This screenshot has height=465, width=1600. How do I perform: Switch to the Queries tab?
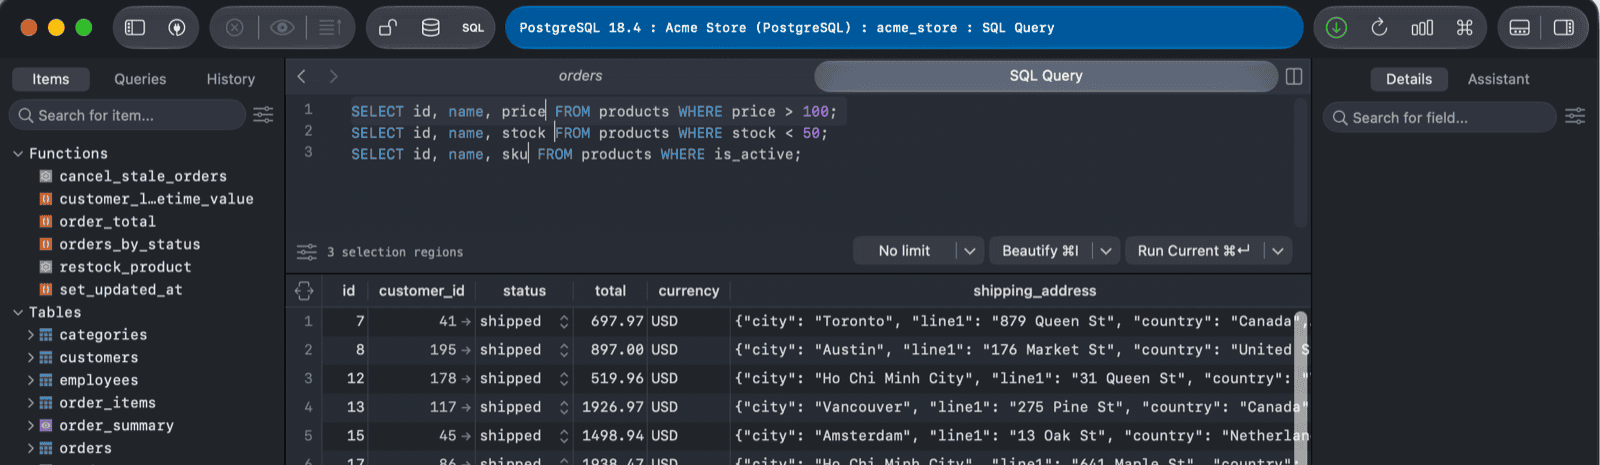[140, 79]
